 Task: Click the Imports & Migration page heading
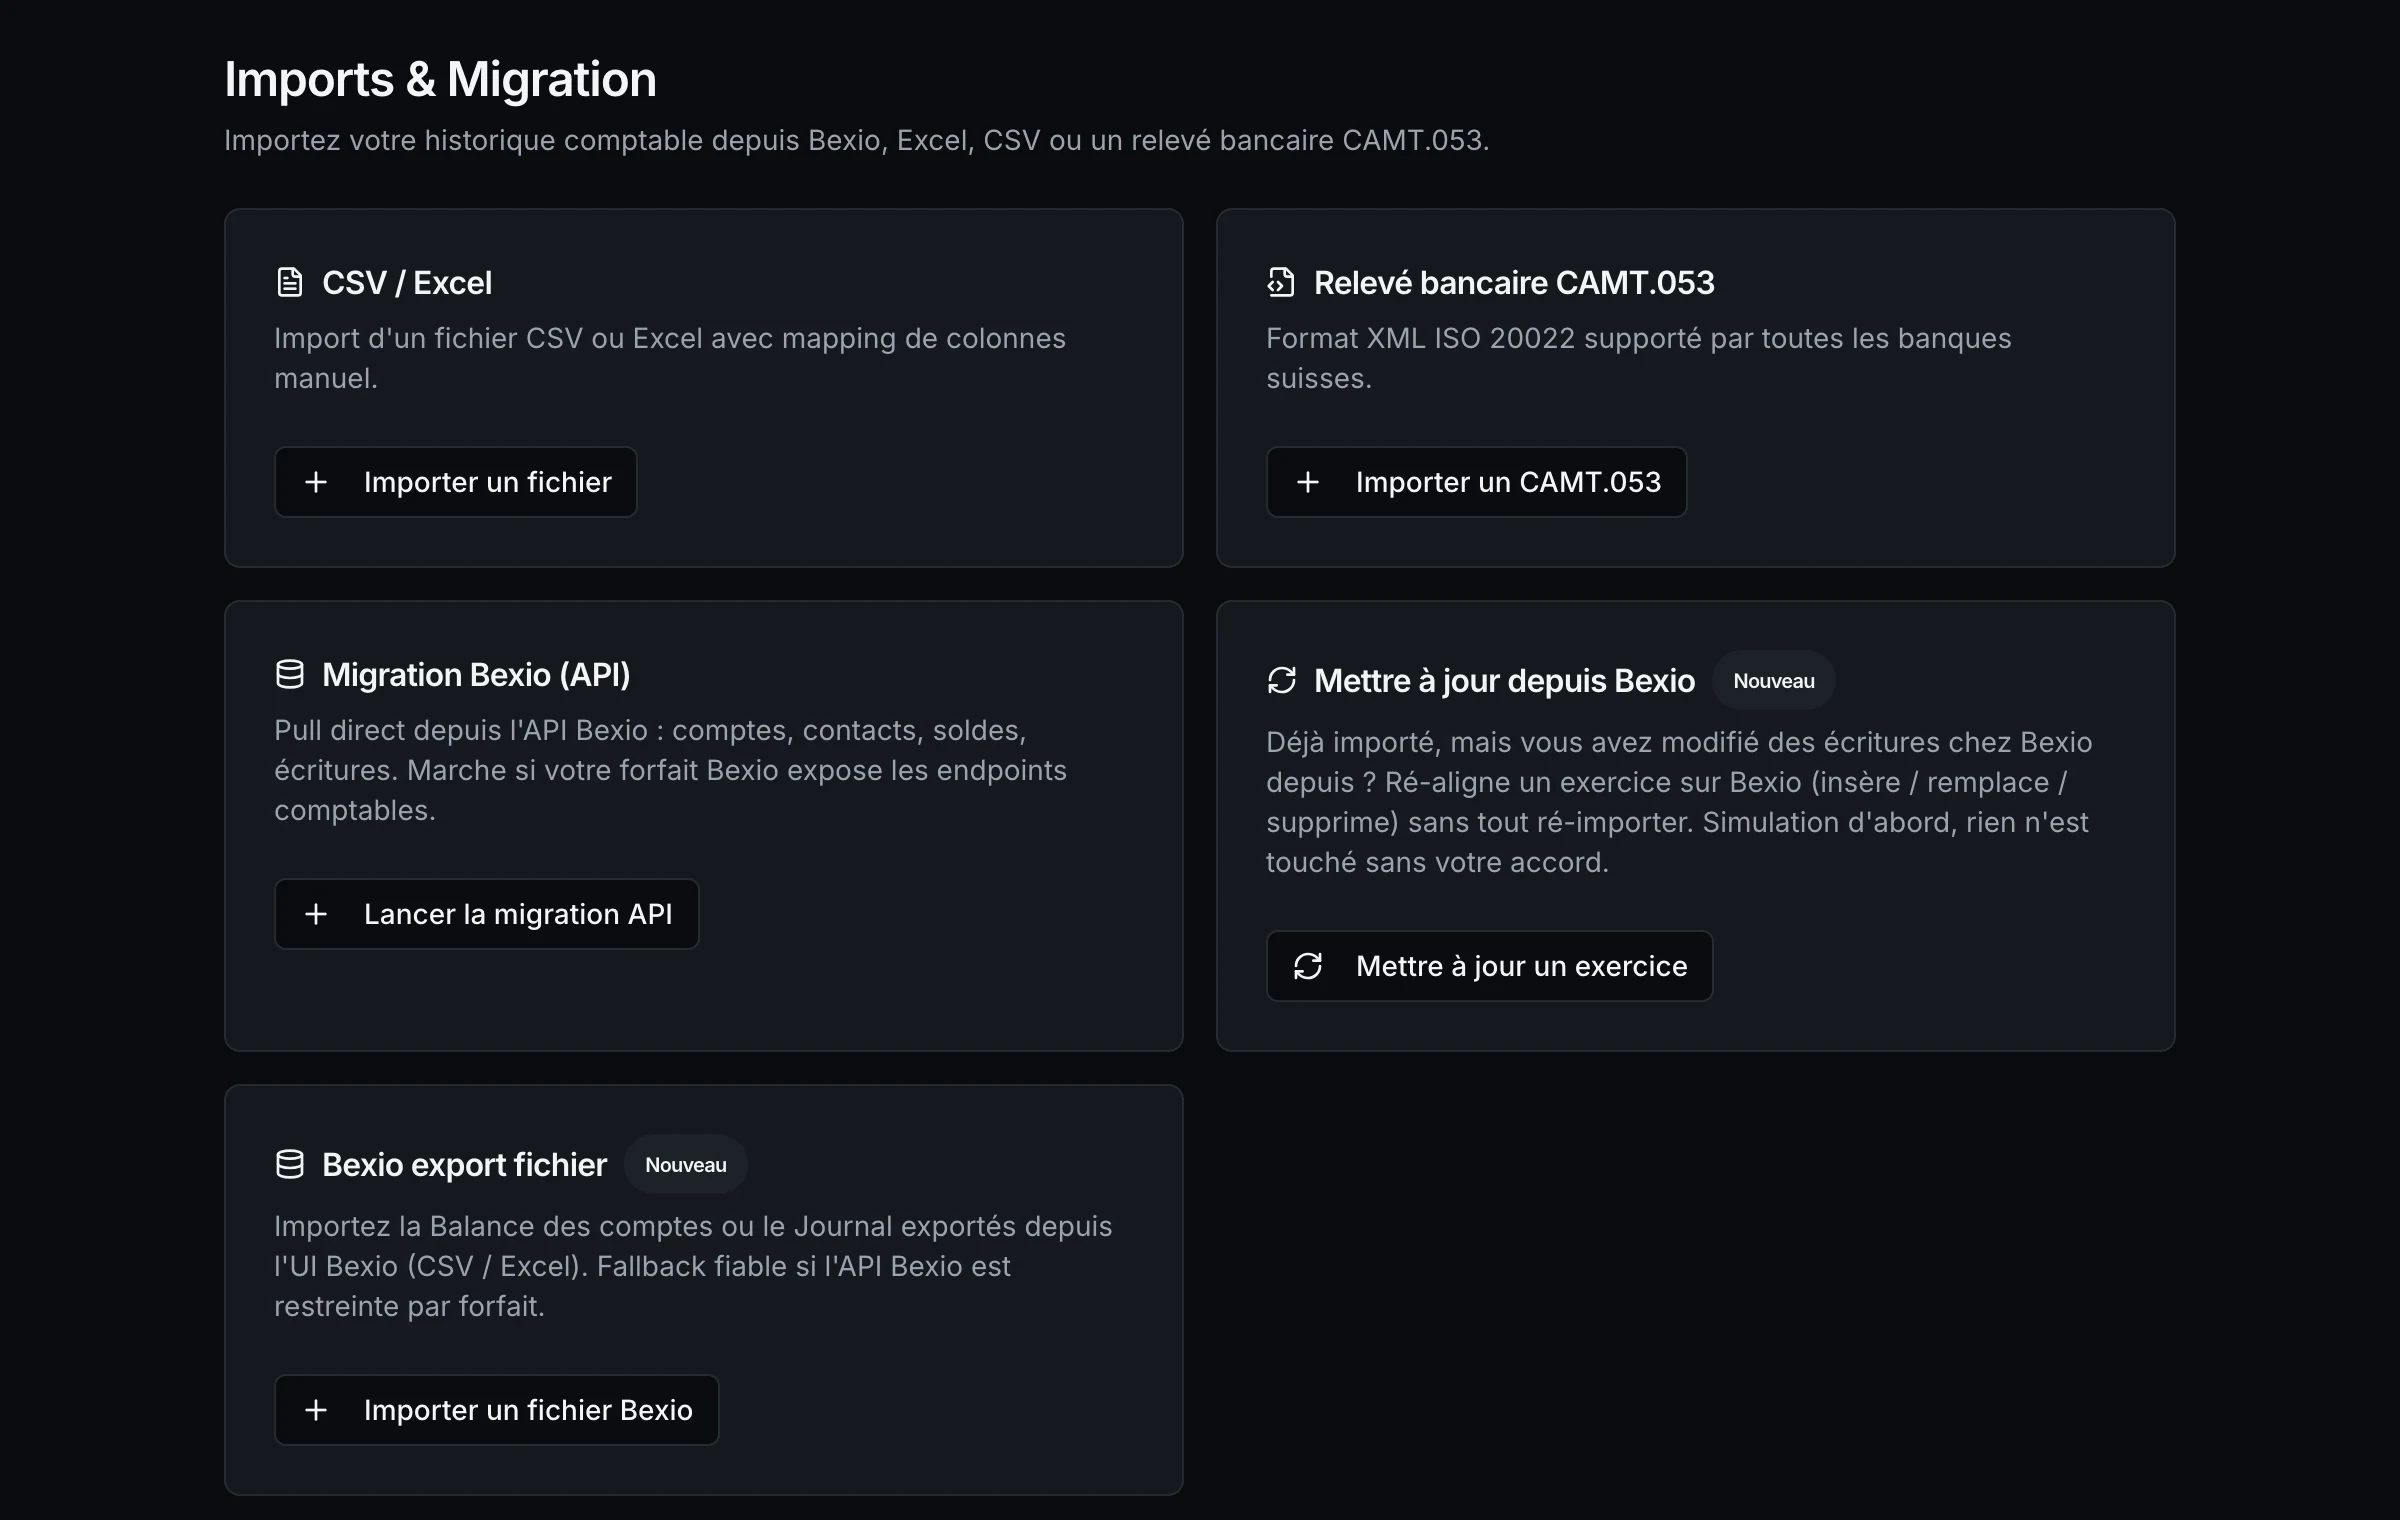440,79
